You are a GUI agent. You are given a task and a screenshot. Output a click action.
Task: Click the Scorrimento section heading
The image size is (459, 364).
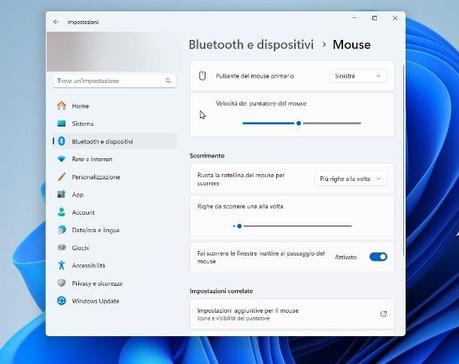coord(207,156)
